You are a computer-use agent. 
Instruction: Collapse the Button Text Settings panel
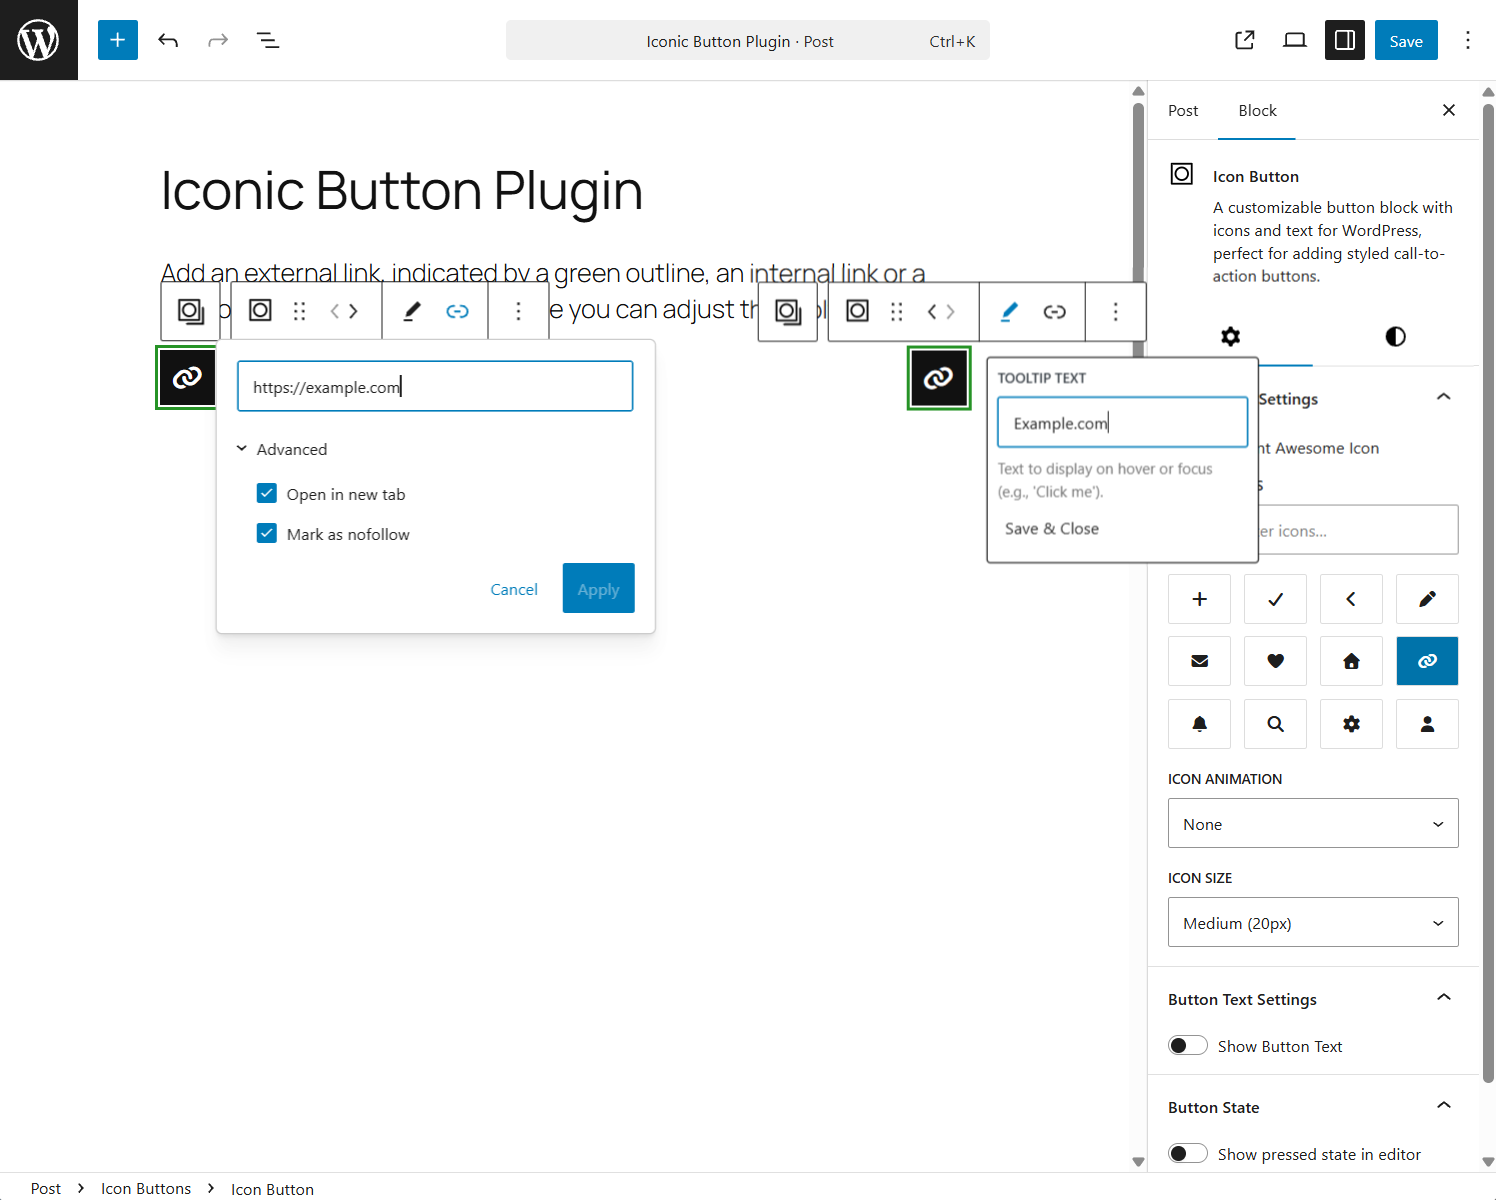point(1313,999)
